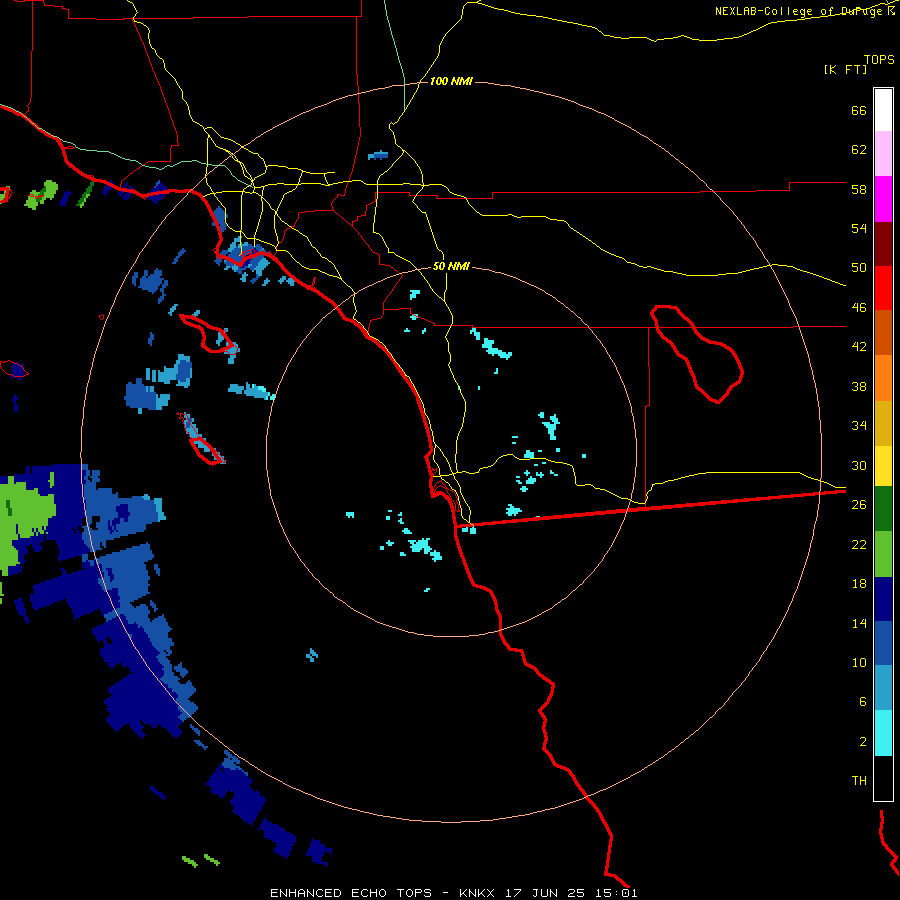This screenshot has width=900, height=900.
Task: Pick the light blue legend swatch
Action: click(x=883, y=688)
